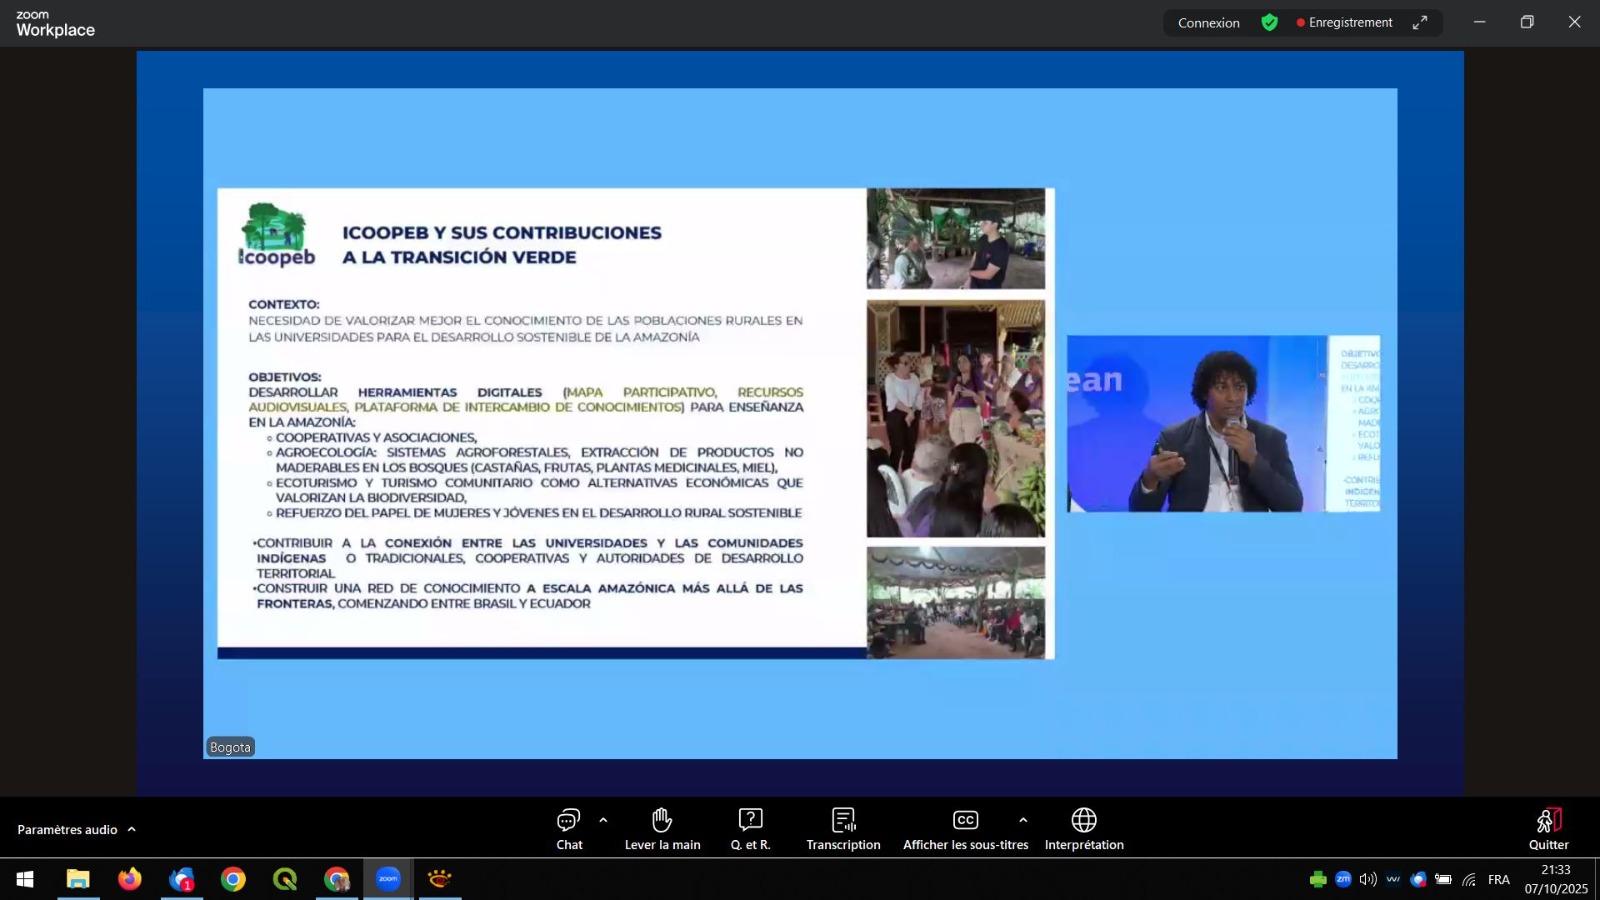Leave meeting with Quitter button
Screen dimensions: 1600x900
click(x=1548, y=828)
